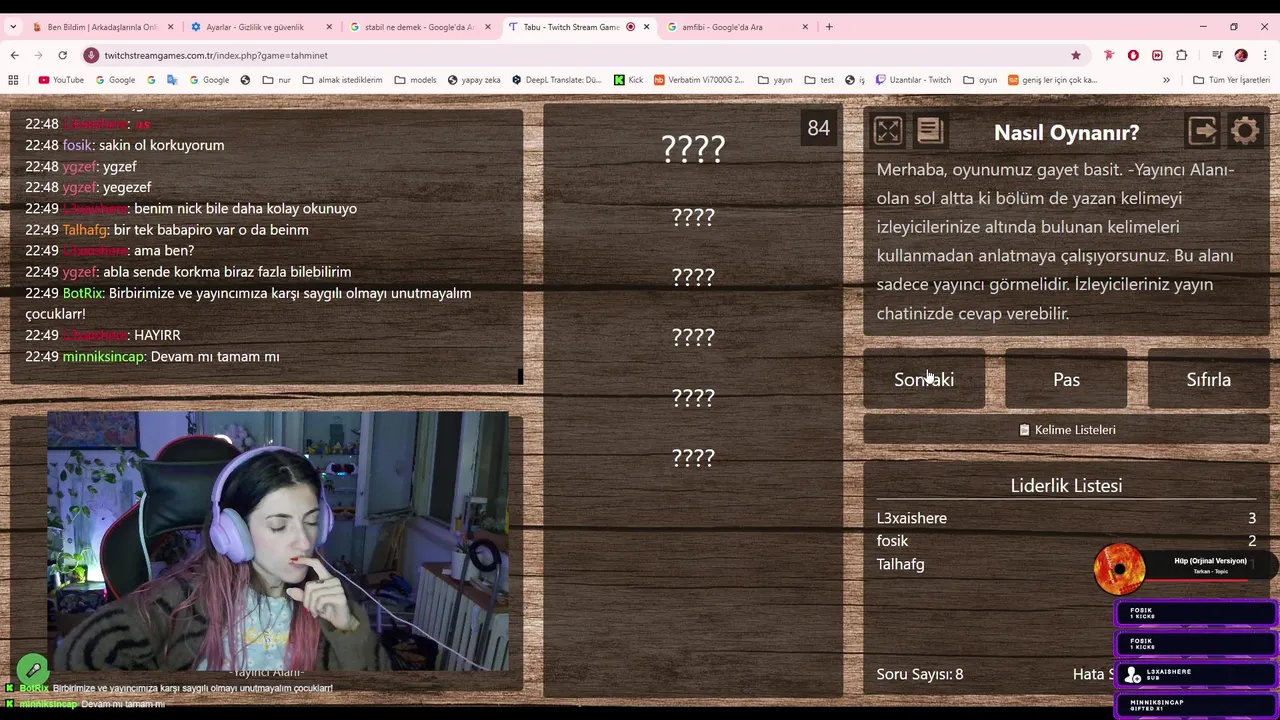
Task: Open Verbatim Vi7000G bookmark
Action: (x=699, y=80)
